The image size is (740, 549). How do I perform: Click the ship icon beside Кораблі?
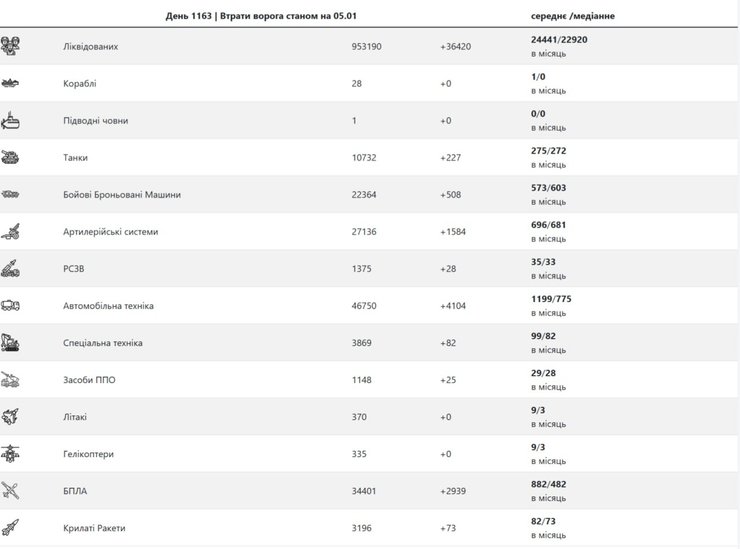point(11,84)
